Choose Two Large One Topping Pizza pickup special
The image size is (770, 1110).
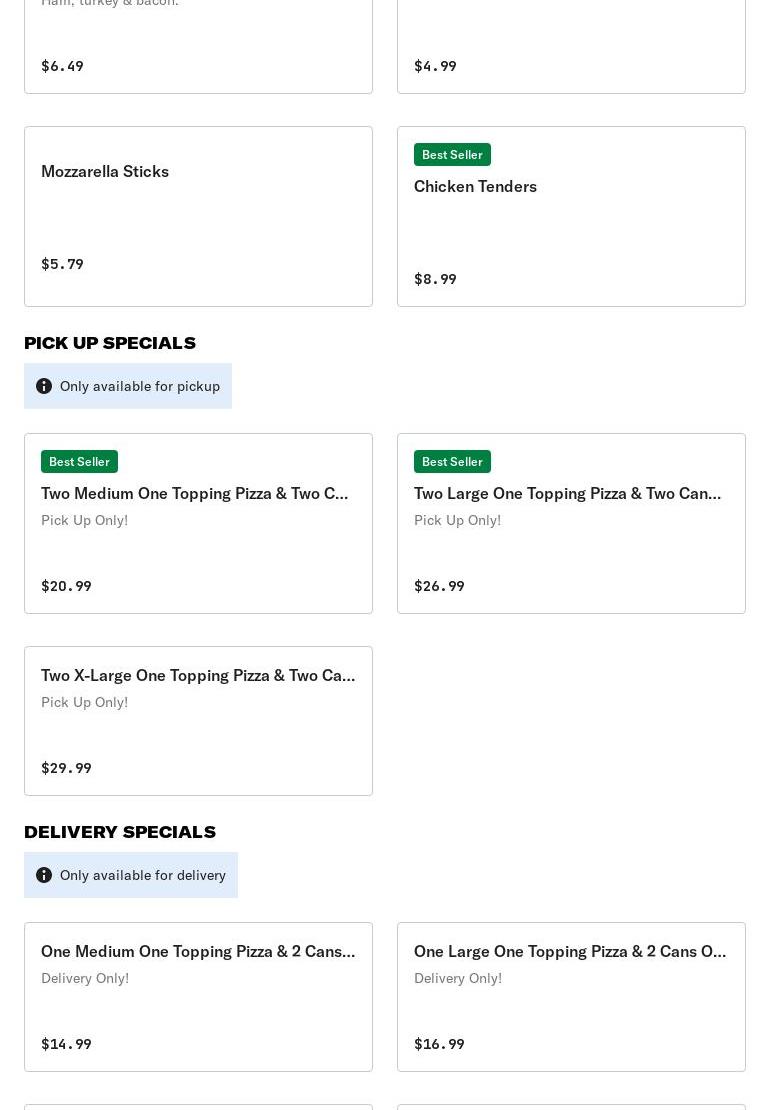pos(567,493)
